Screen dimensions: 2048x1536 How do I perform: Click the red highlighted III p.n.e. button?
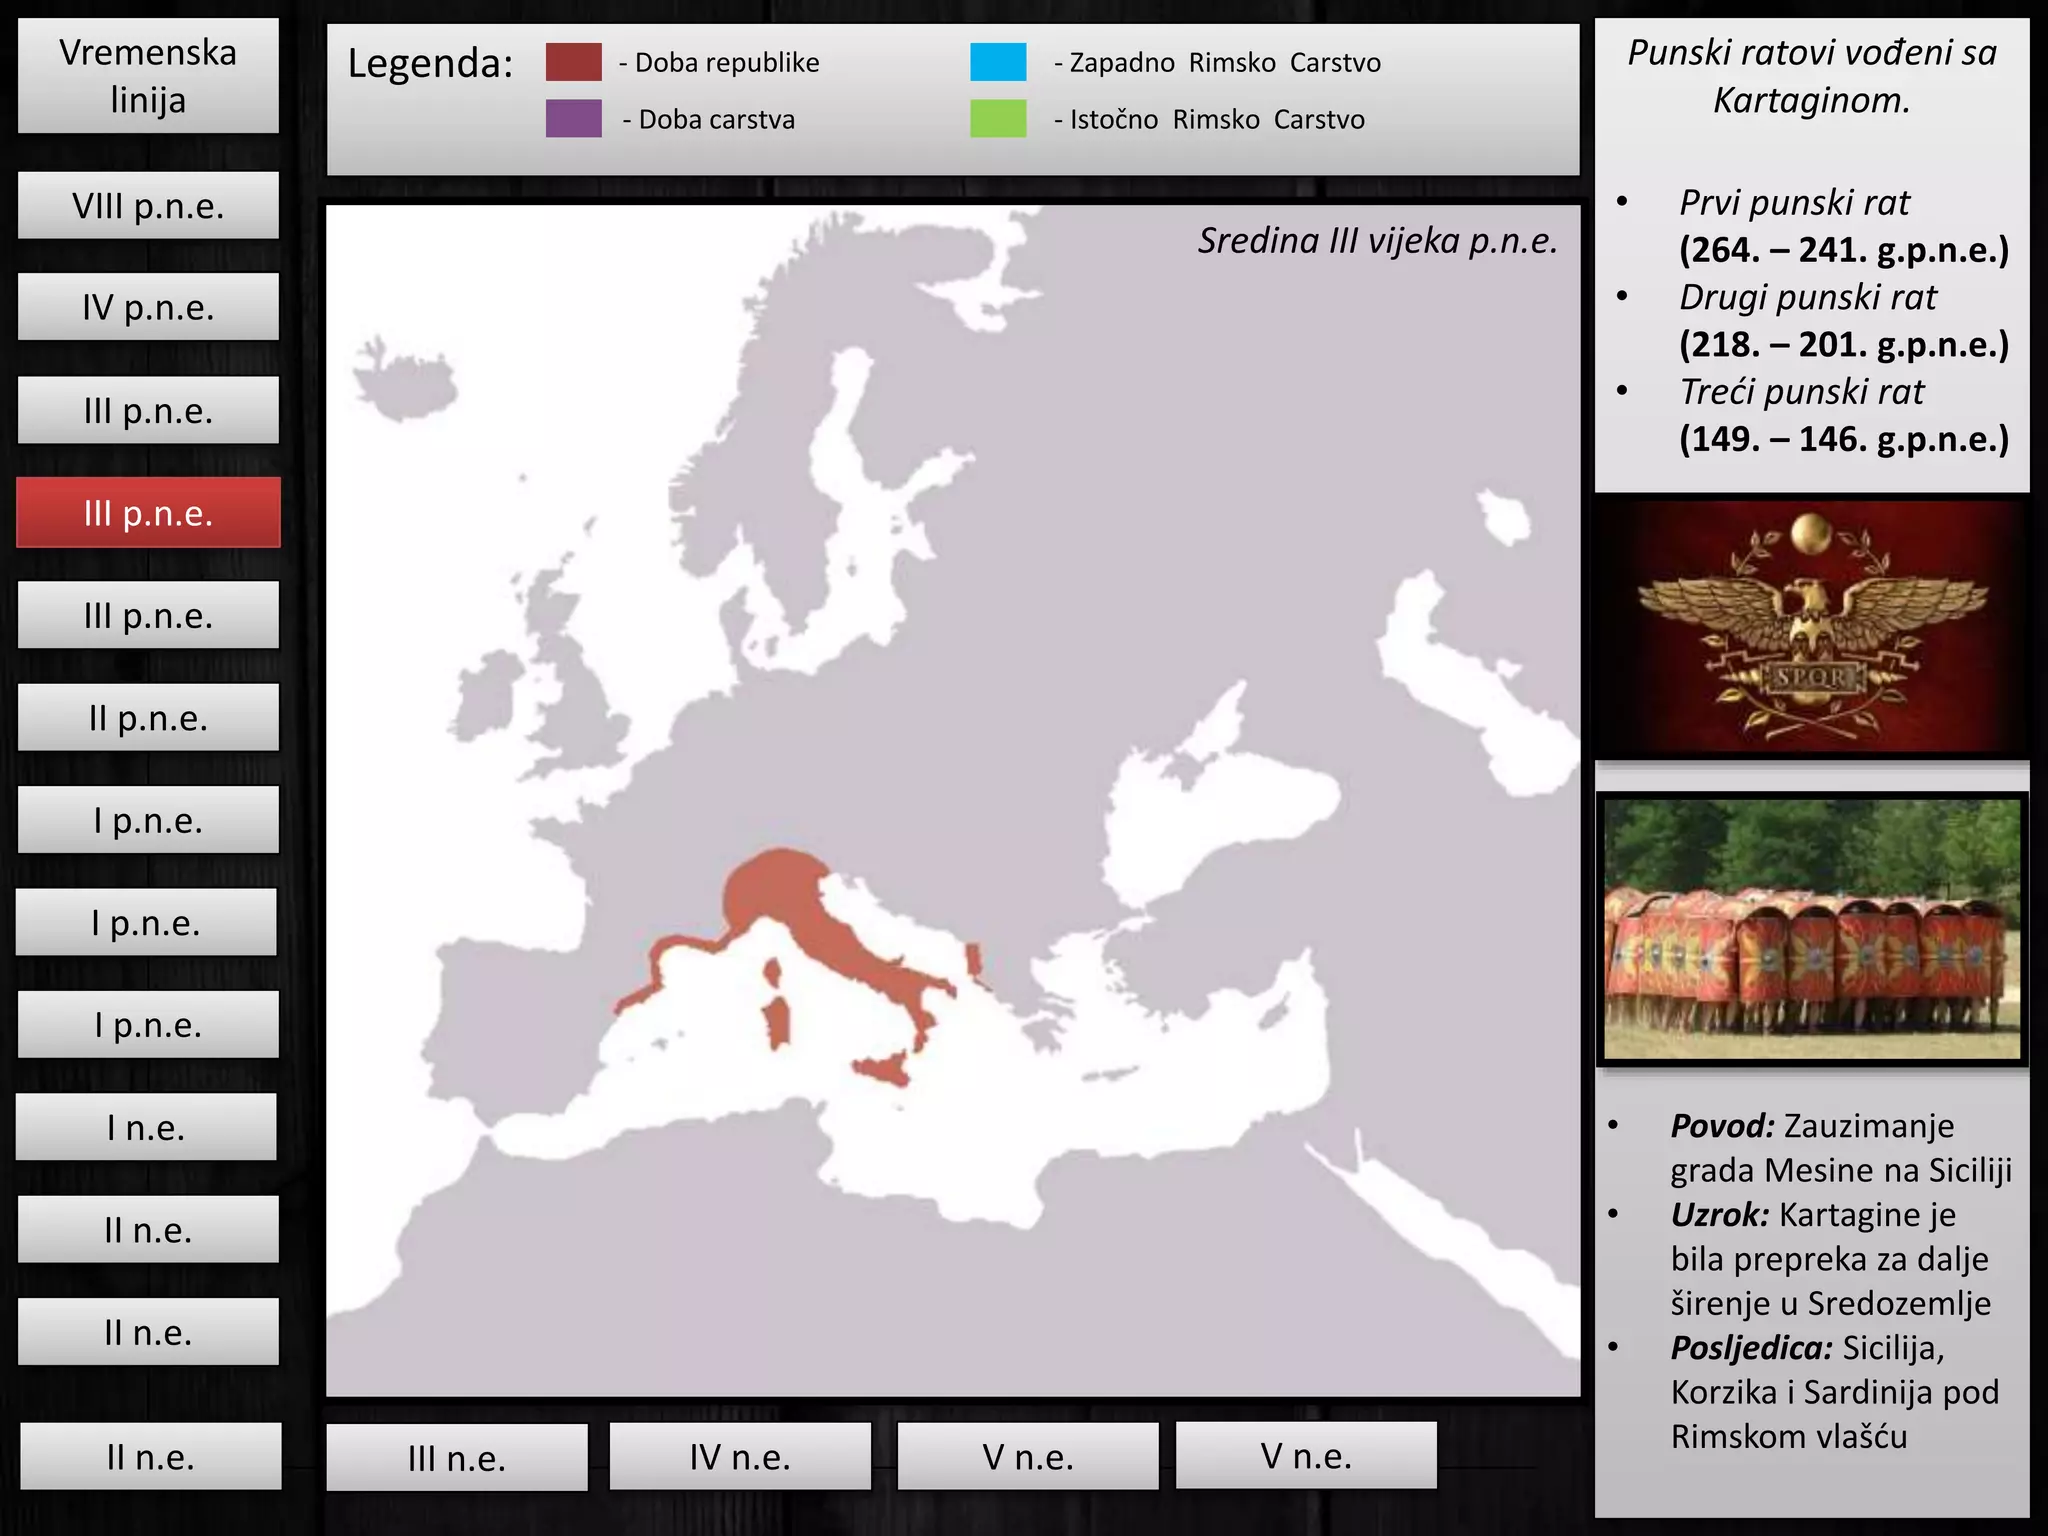coord(148,513)
